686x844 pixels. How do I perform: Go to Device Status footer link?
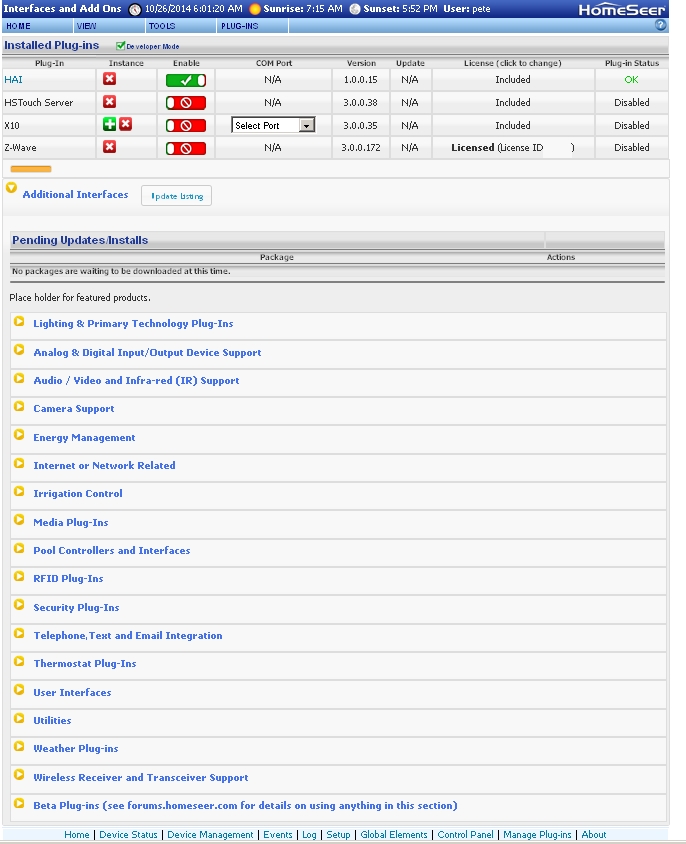pos(128,835)
